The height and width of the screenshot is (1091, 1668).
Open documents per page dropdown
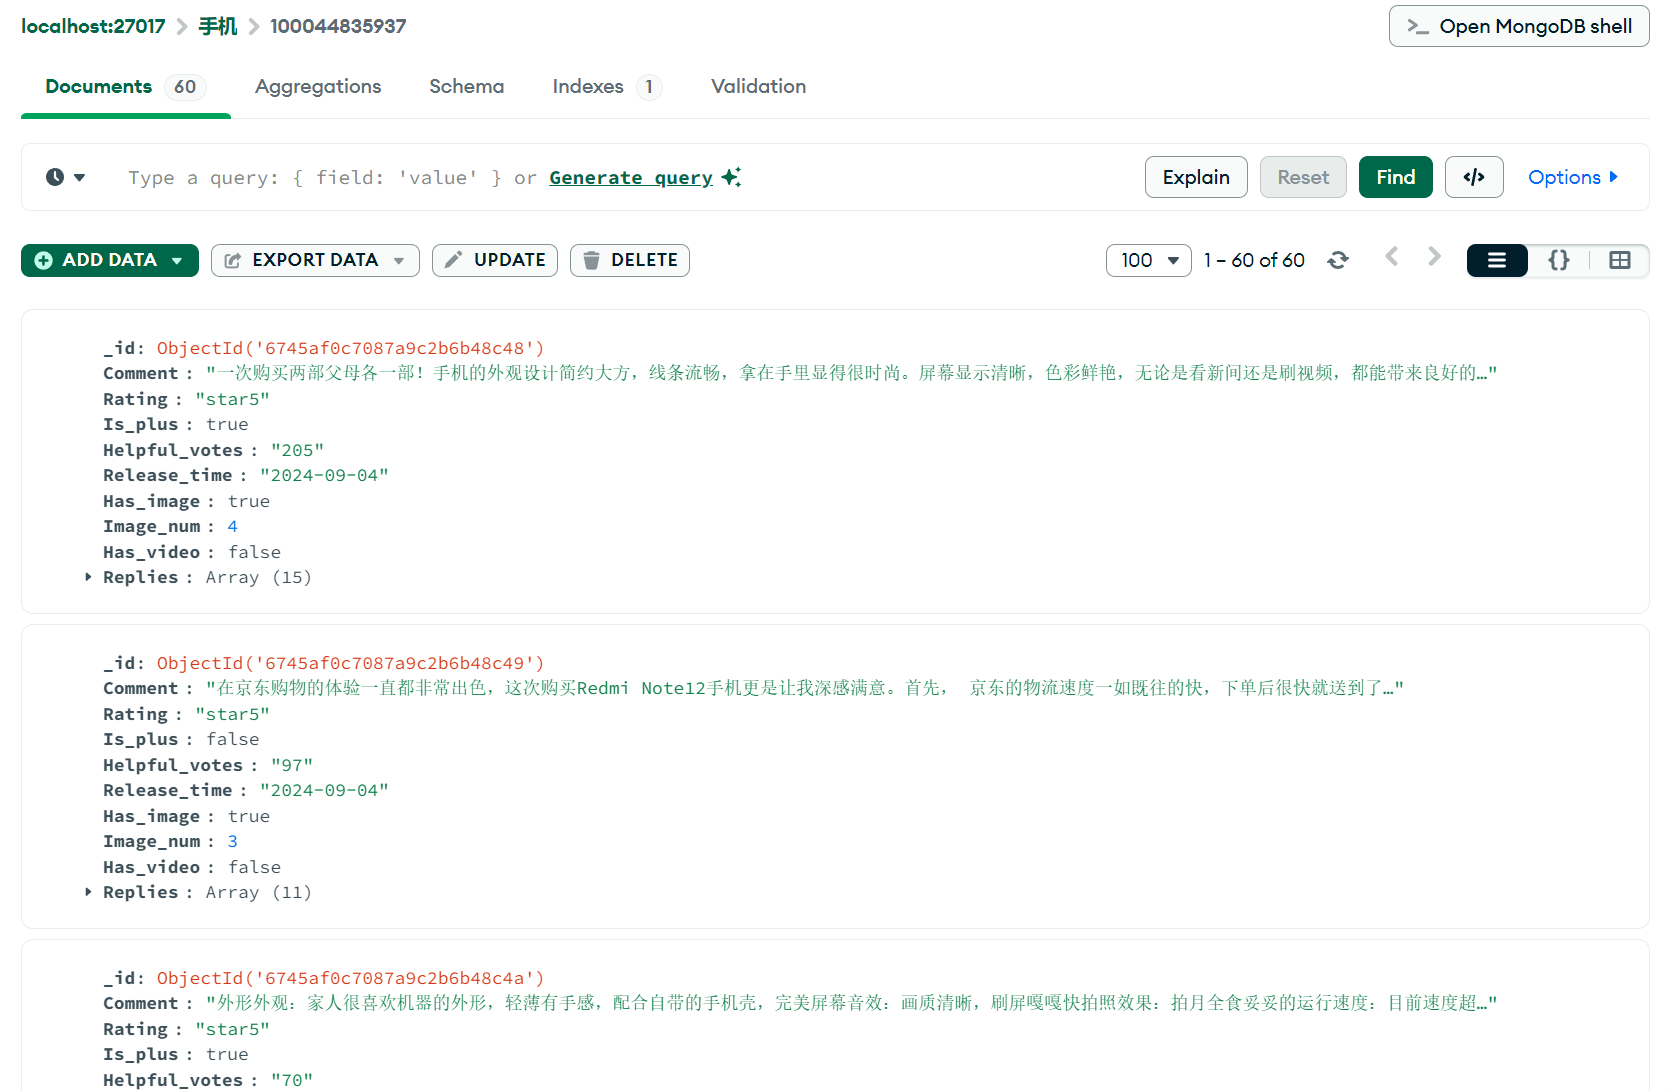pyautogui.click(x=1148, y=260)
